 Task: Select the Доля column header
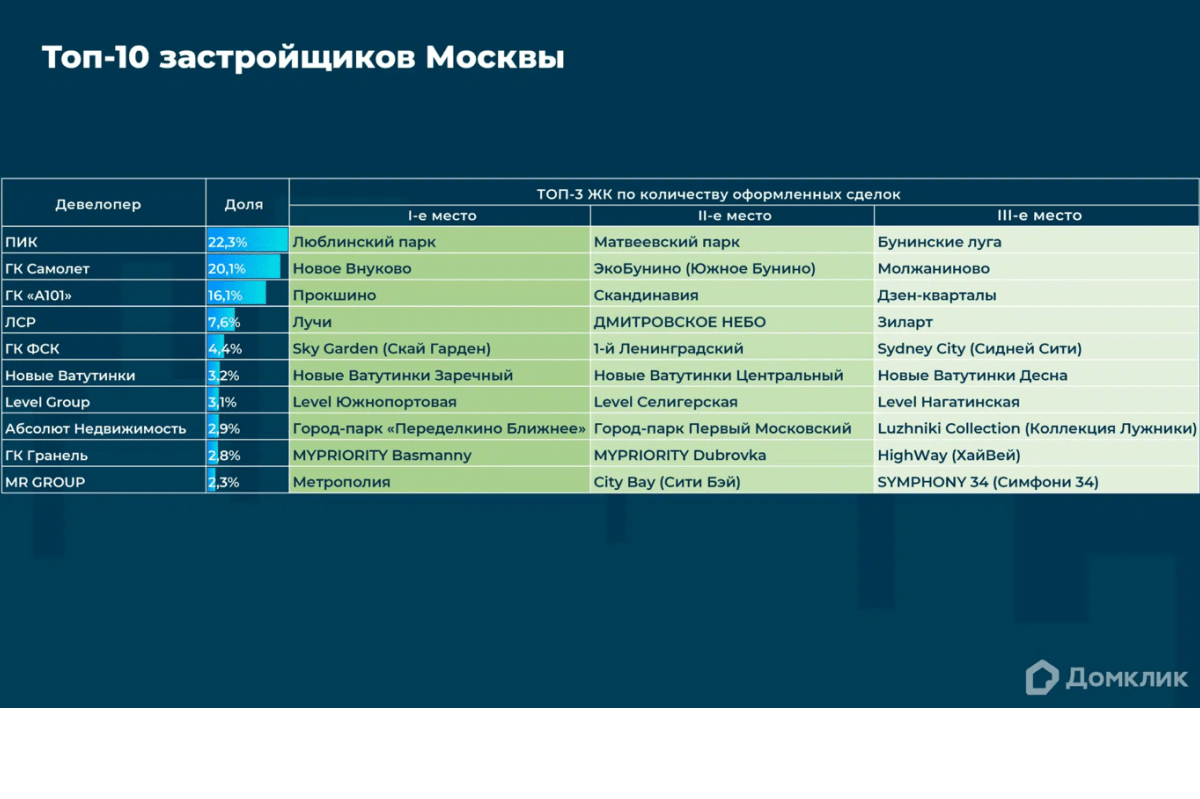[x=244, y=204]
